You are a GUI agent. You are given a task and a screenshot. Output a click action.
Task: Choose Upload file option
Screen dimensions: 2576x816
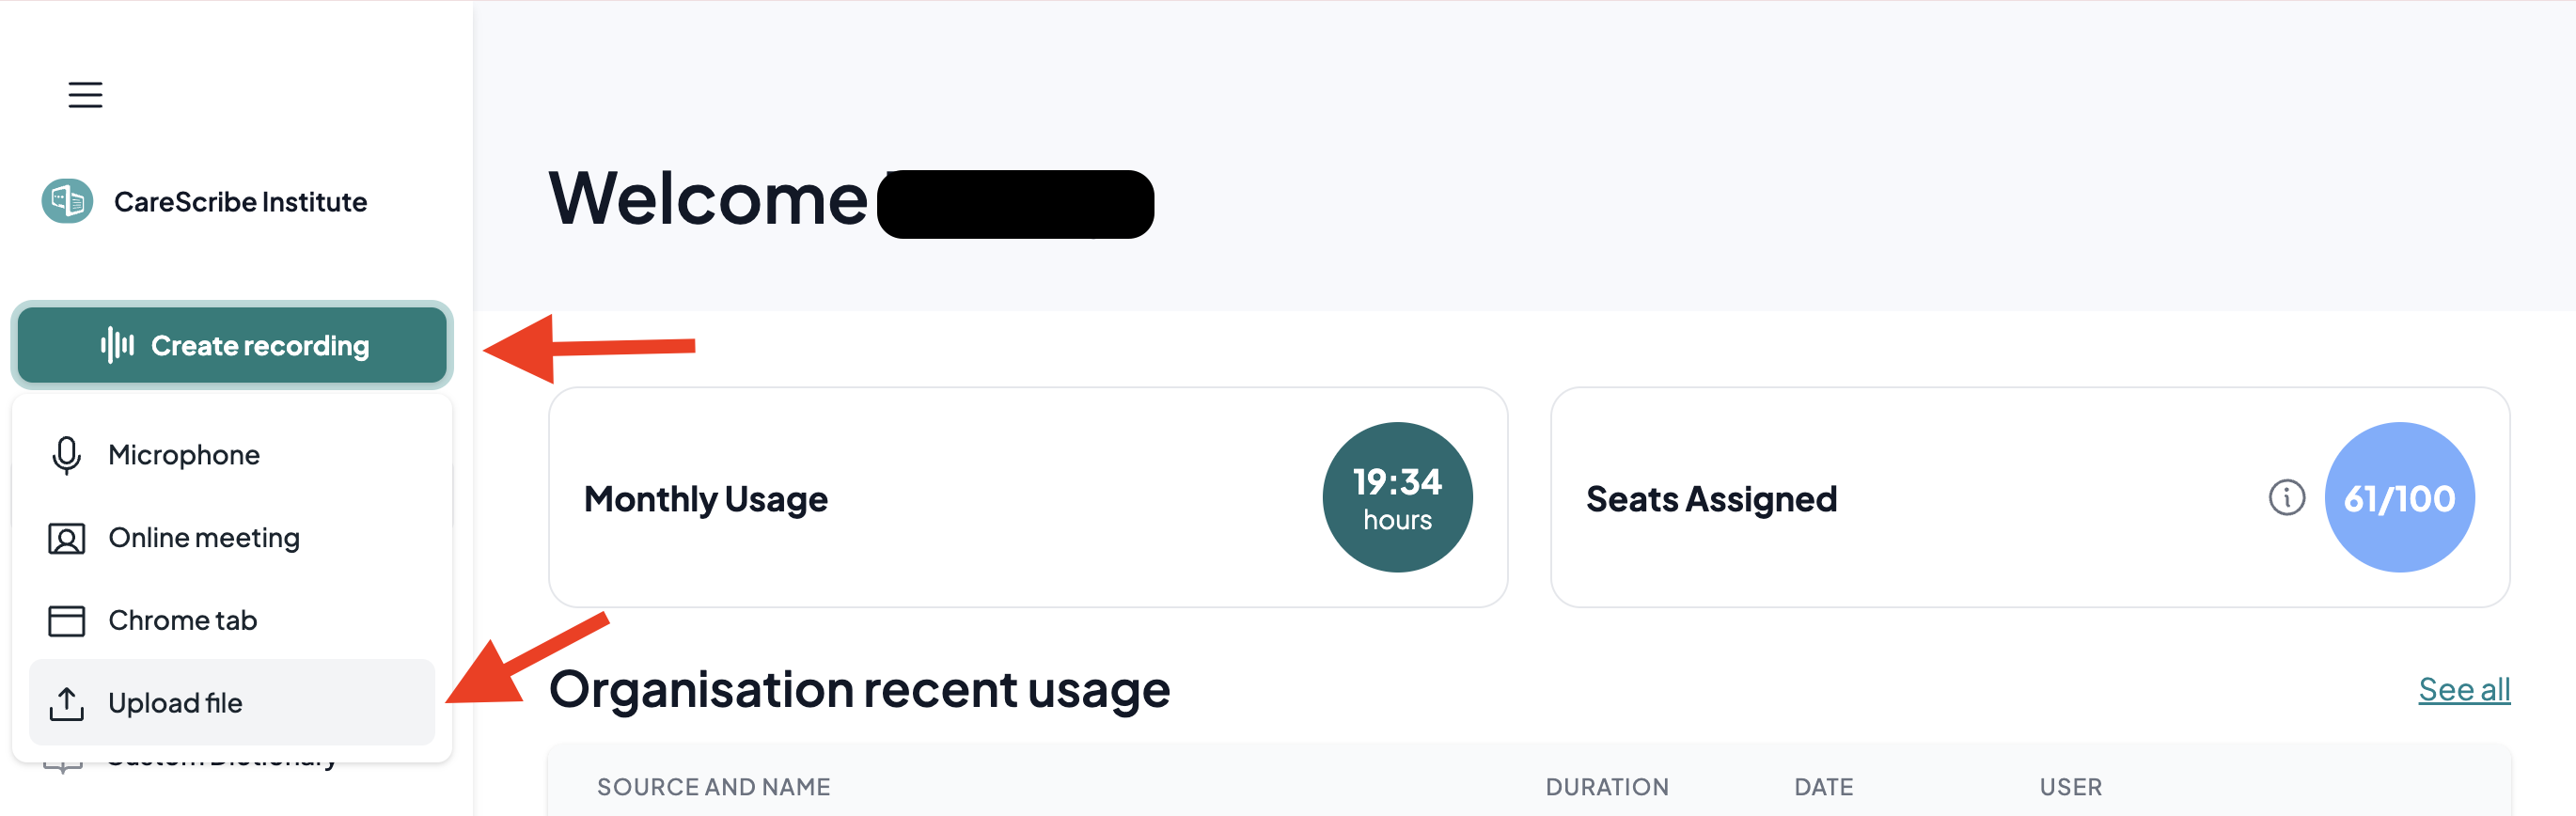[x=232, y=702]
